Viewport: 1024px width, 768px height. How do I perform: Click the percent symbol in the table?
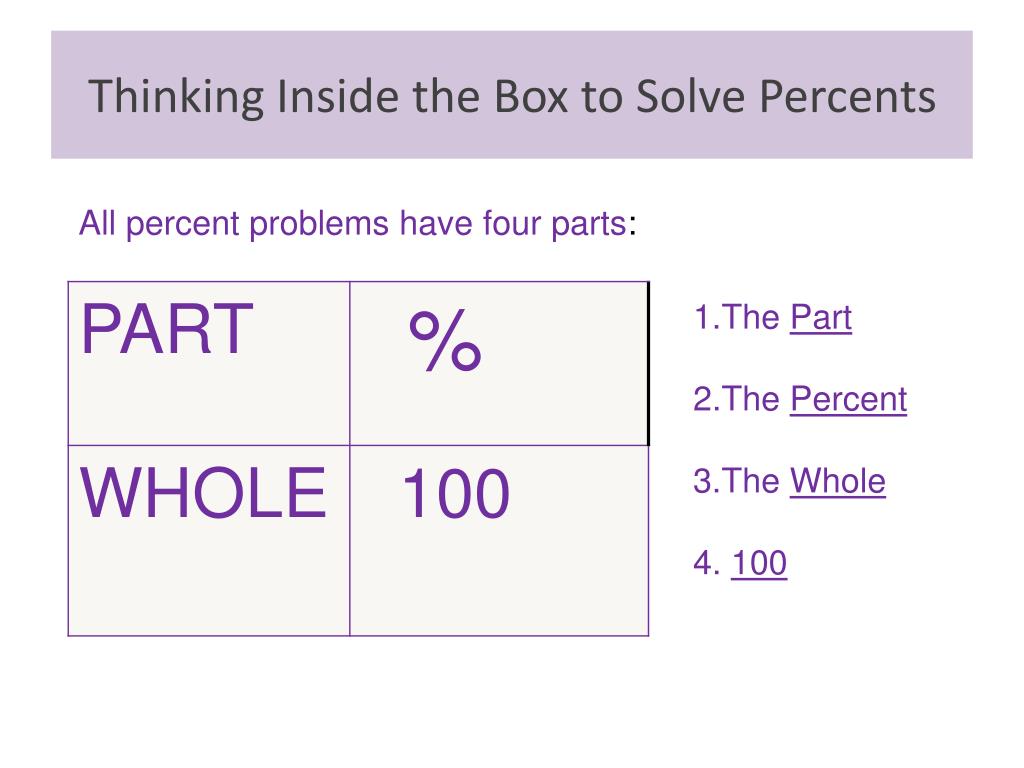tap(445, 341)
